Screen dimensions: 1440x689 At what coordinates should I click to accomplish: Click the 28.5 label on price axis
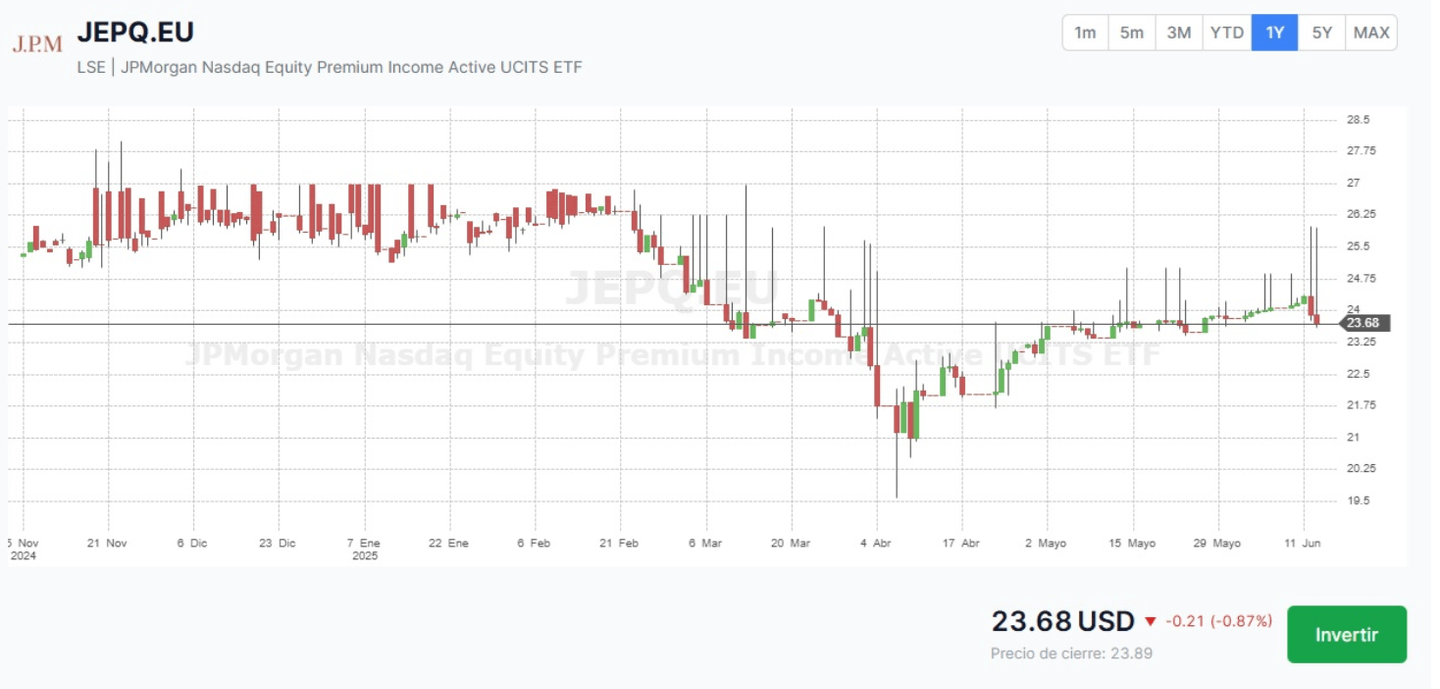[1358, 120]
